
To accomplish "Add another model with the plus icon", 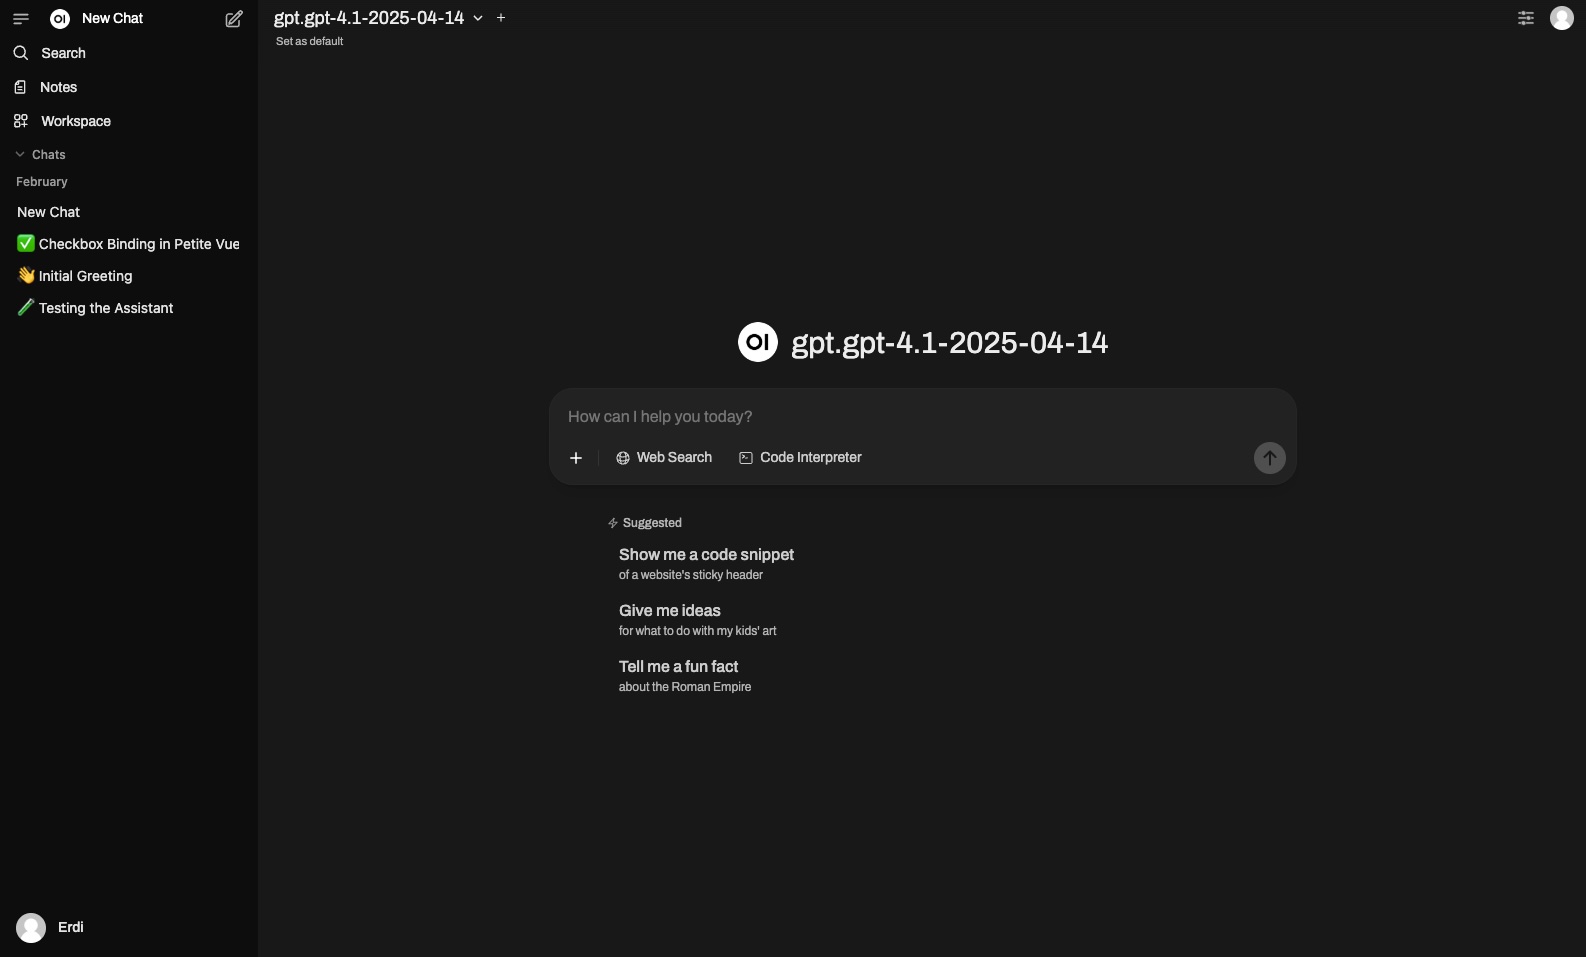I will click(501, 18).
